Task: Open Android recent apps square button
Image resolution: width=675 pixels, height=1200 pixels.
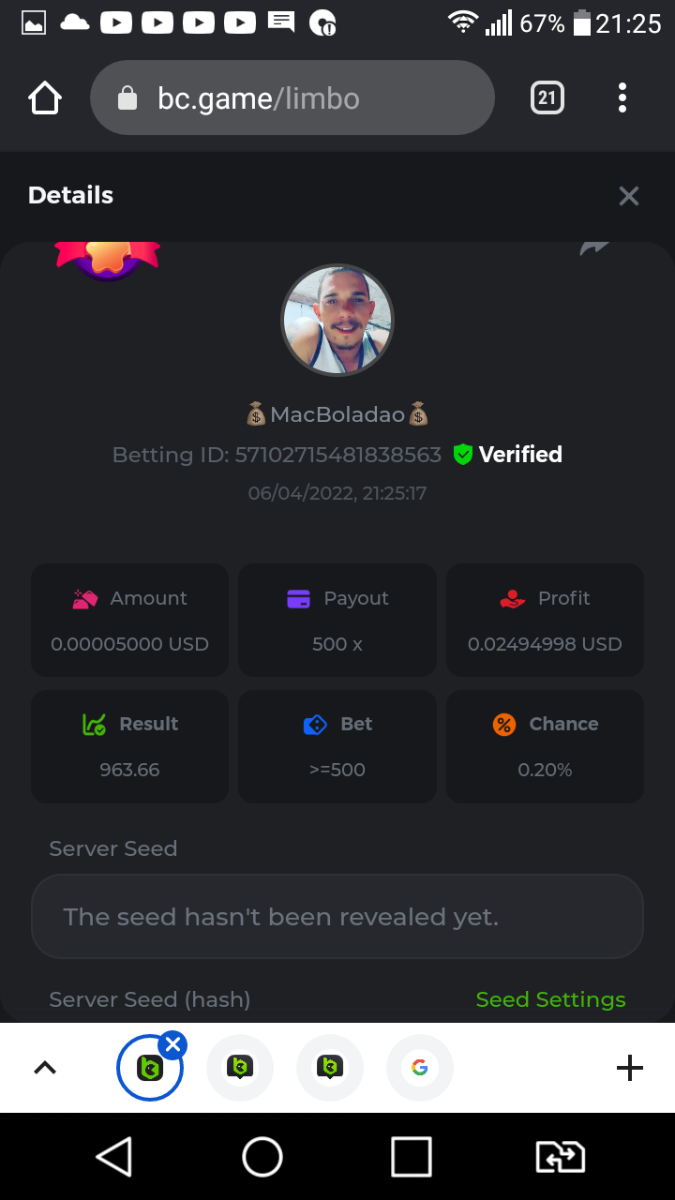Action: click(411, 1157)
